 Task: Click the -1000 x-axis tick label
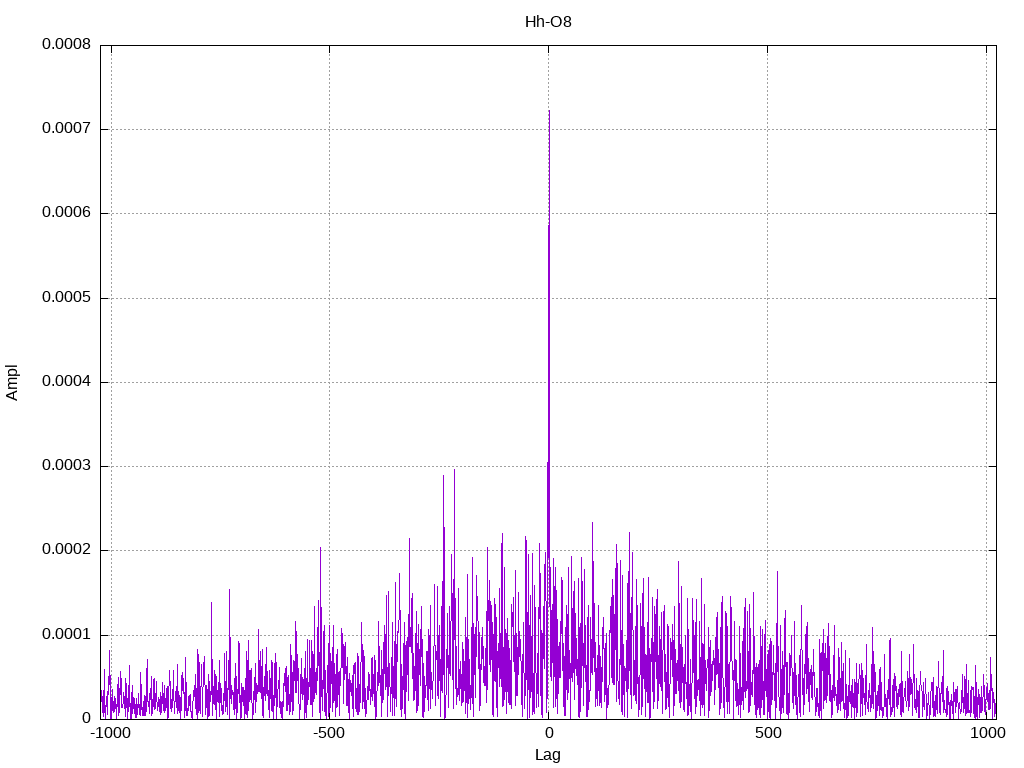pos(110,733)
